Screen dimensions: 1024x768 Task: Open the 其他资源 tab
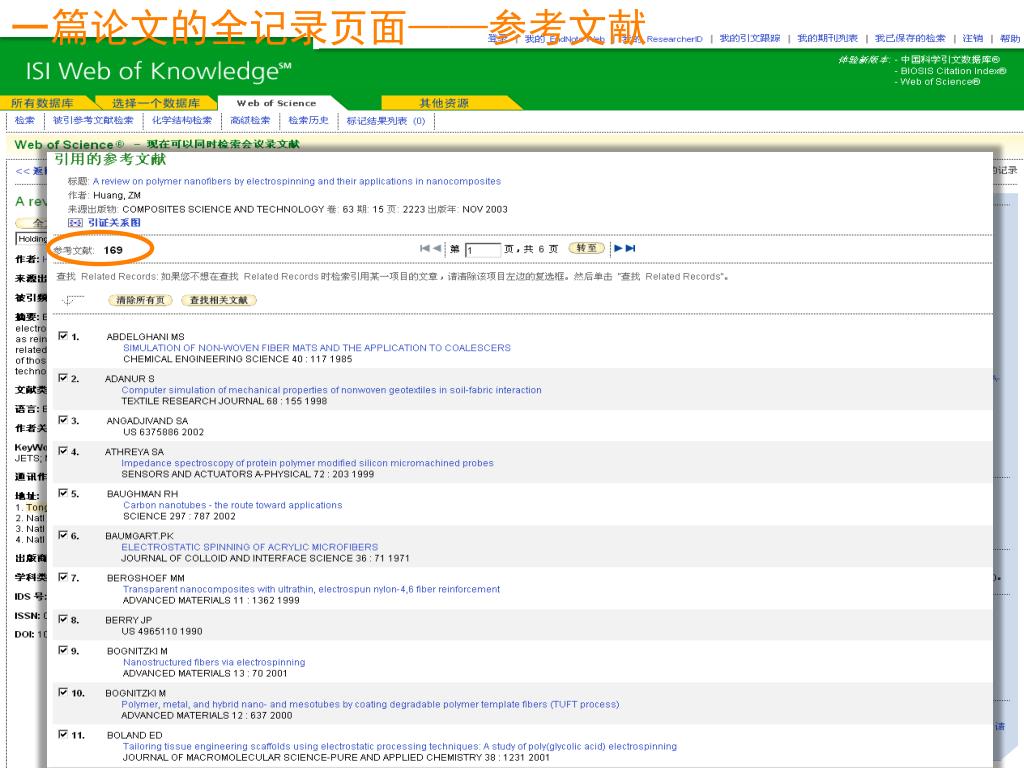(x=444, y=103)
